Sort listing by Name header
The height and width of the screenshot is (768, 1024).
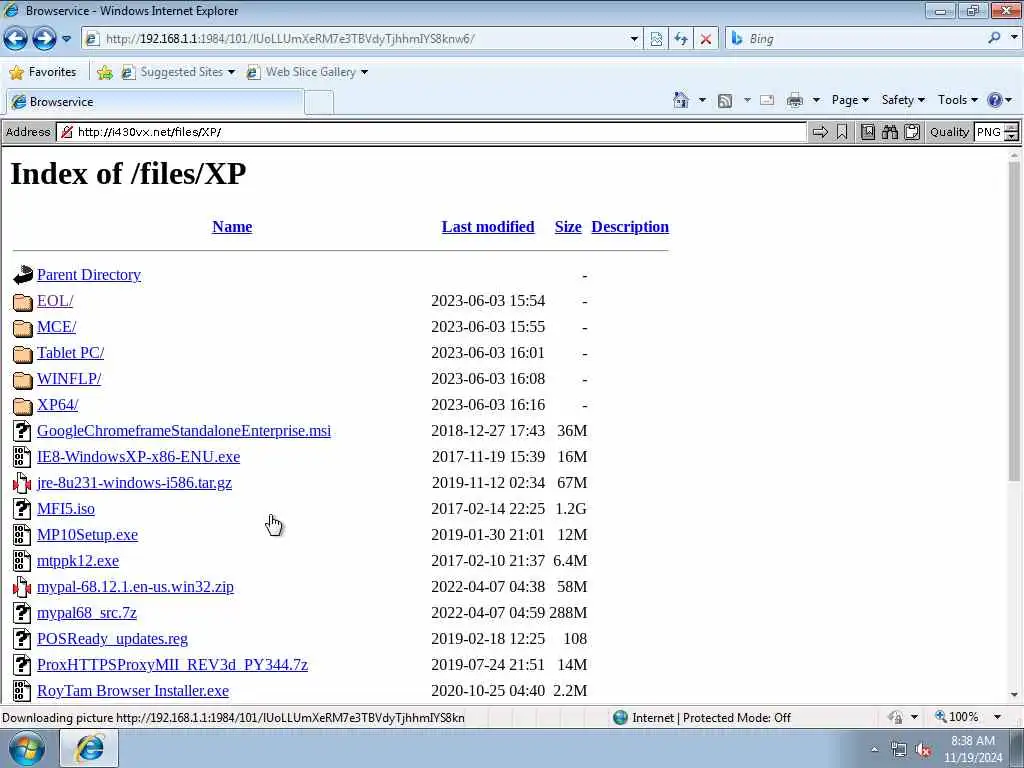click(232, 227)
